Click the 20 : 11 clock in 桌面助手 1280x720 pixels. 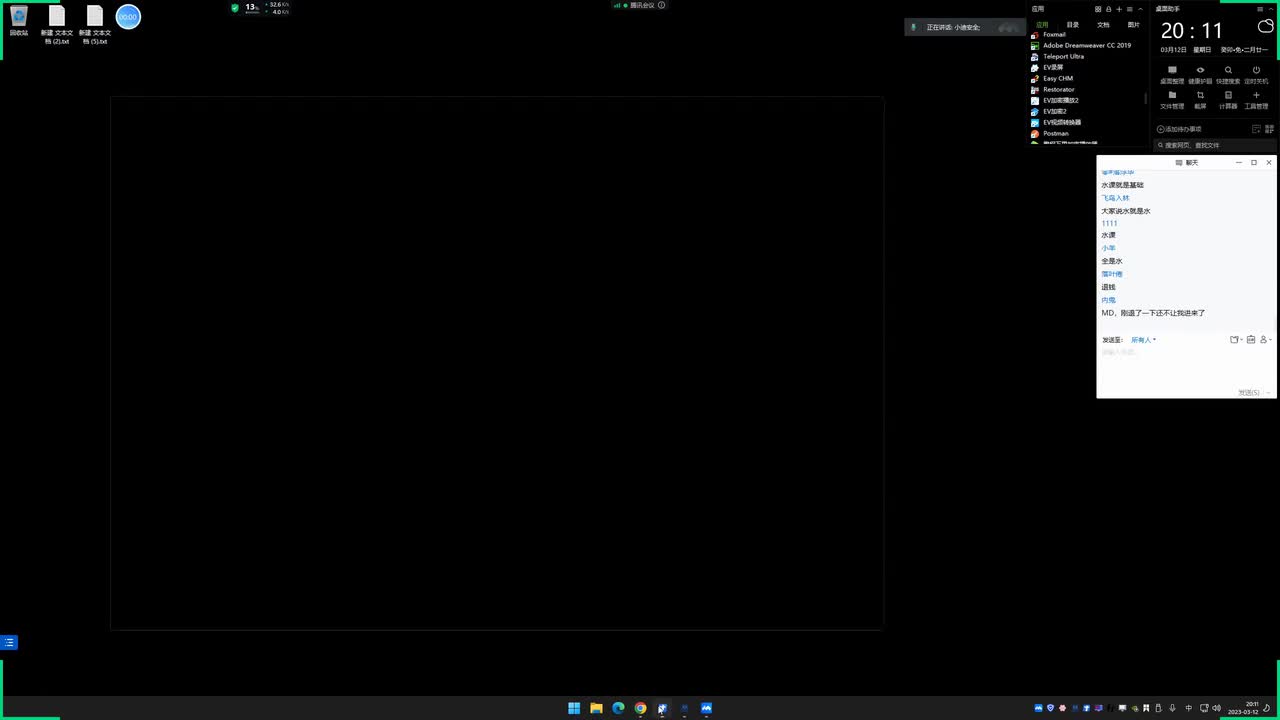click(x=1192, y=31)
